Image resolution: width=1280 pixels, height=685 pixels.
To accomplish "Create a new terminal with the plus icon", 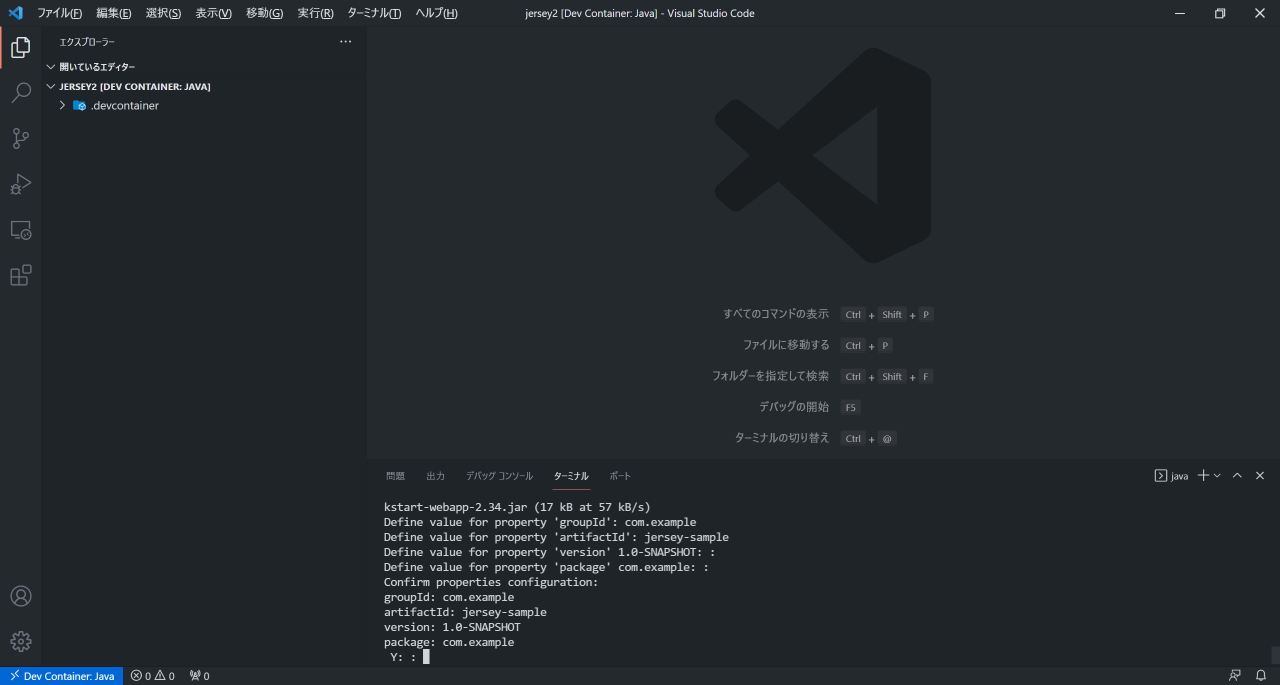I will point(1204,476).
